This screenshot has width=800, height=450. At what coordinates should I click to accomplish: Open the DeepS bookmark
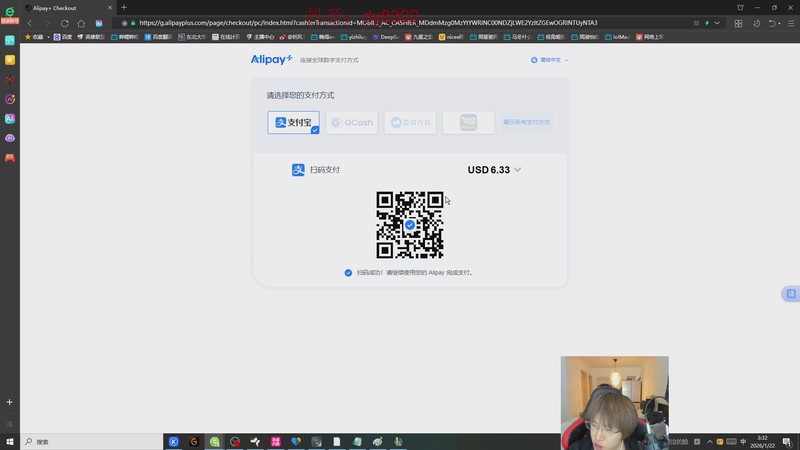pos(386,37)
